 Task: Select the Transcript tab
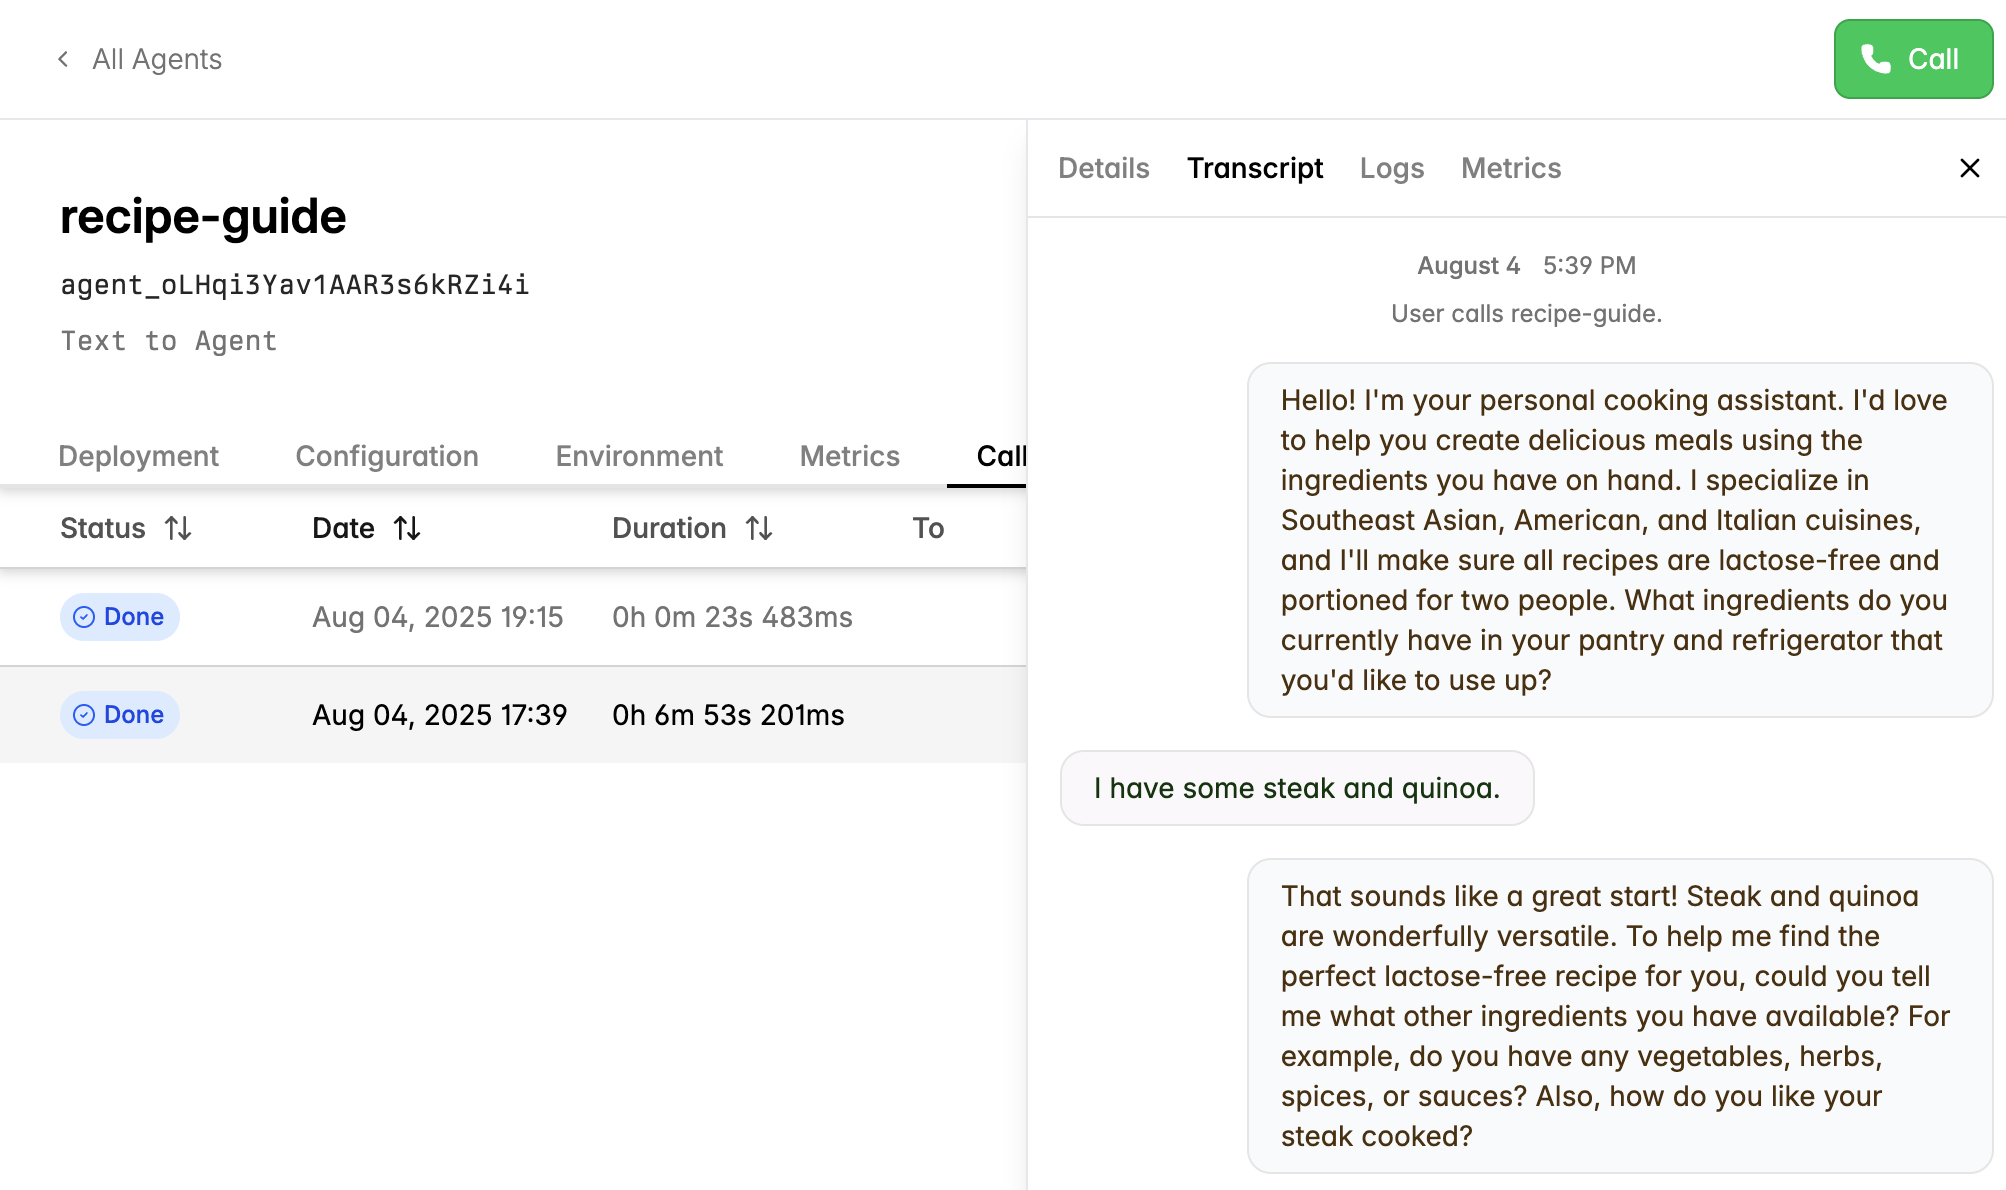coord(1255,168)
